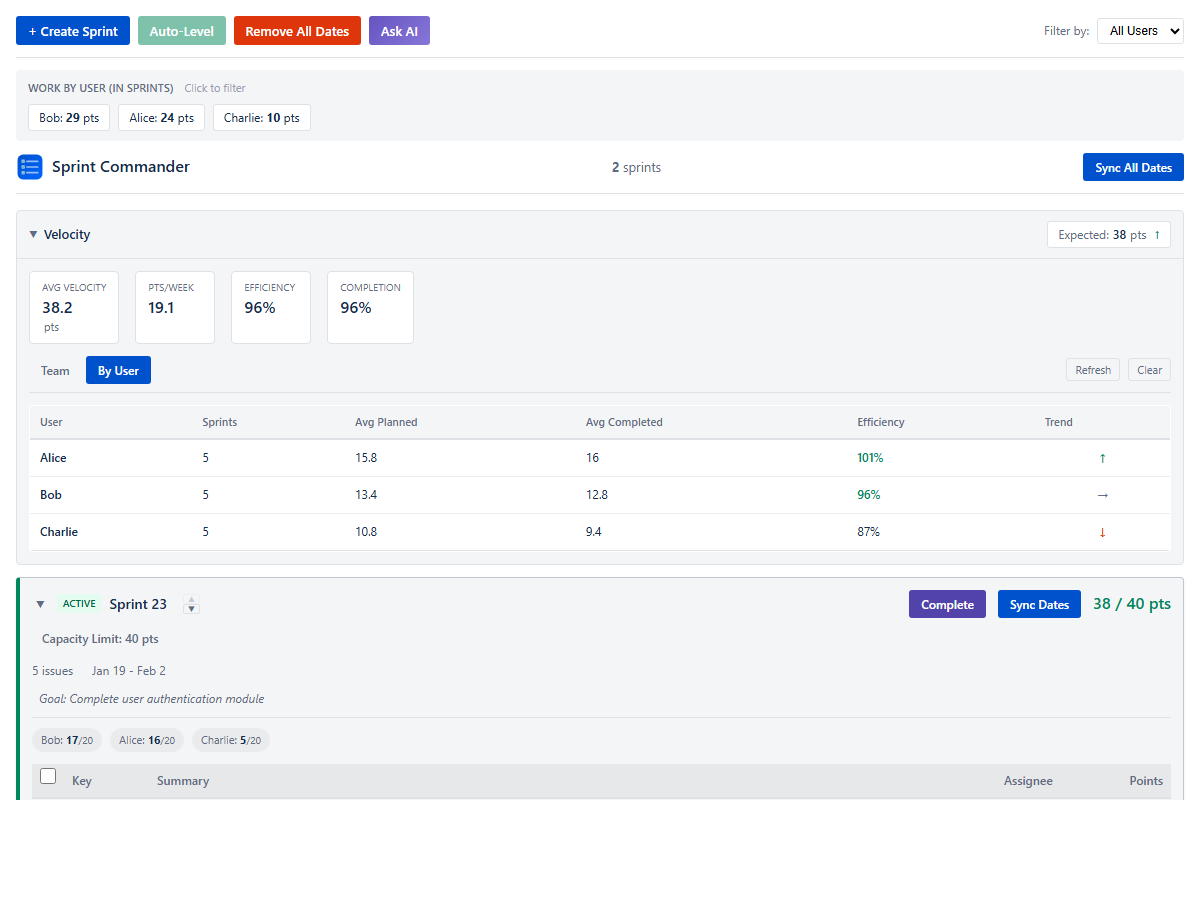The height and width of the screenshot is (900, 1200).
Task: Complete Sprint 23
Action: pyautogui.click(x=947, y=604)
